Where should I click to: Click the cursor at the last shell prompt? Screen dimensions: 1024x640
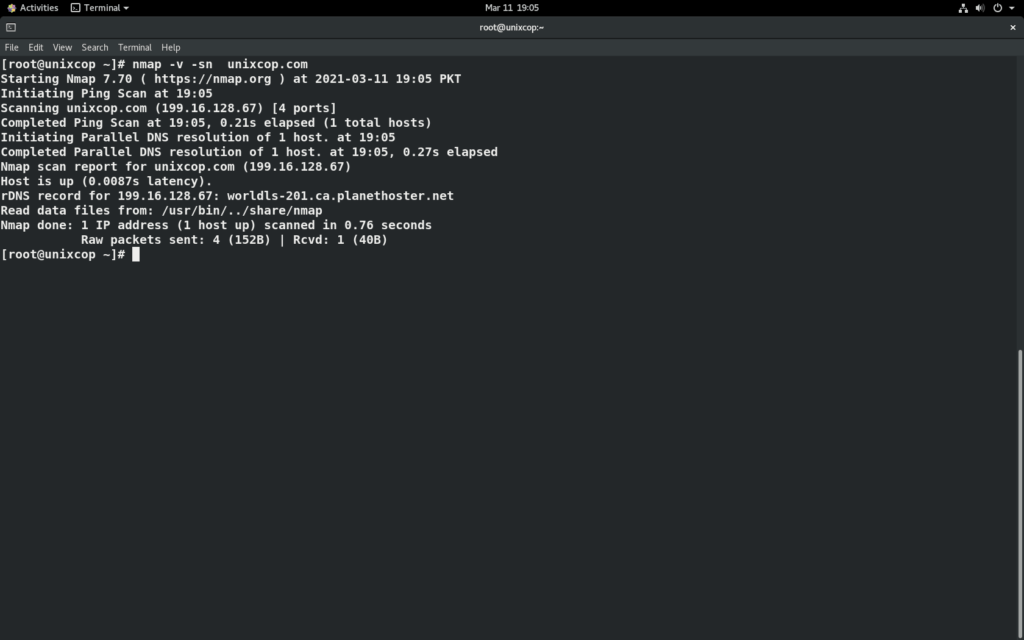click(x=136, y=255)
